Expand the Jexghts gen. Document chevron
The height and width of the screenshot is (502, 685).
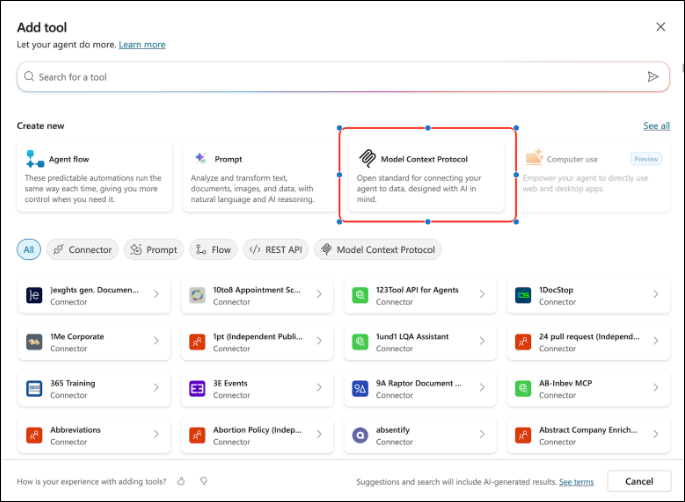pyautogui.click(x=156, y=294)
